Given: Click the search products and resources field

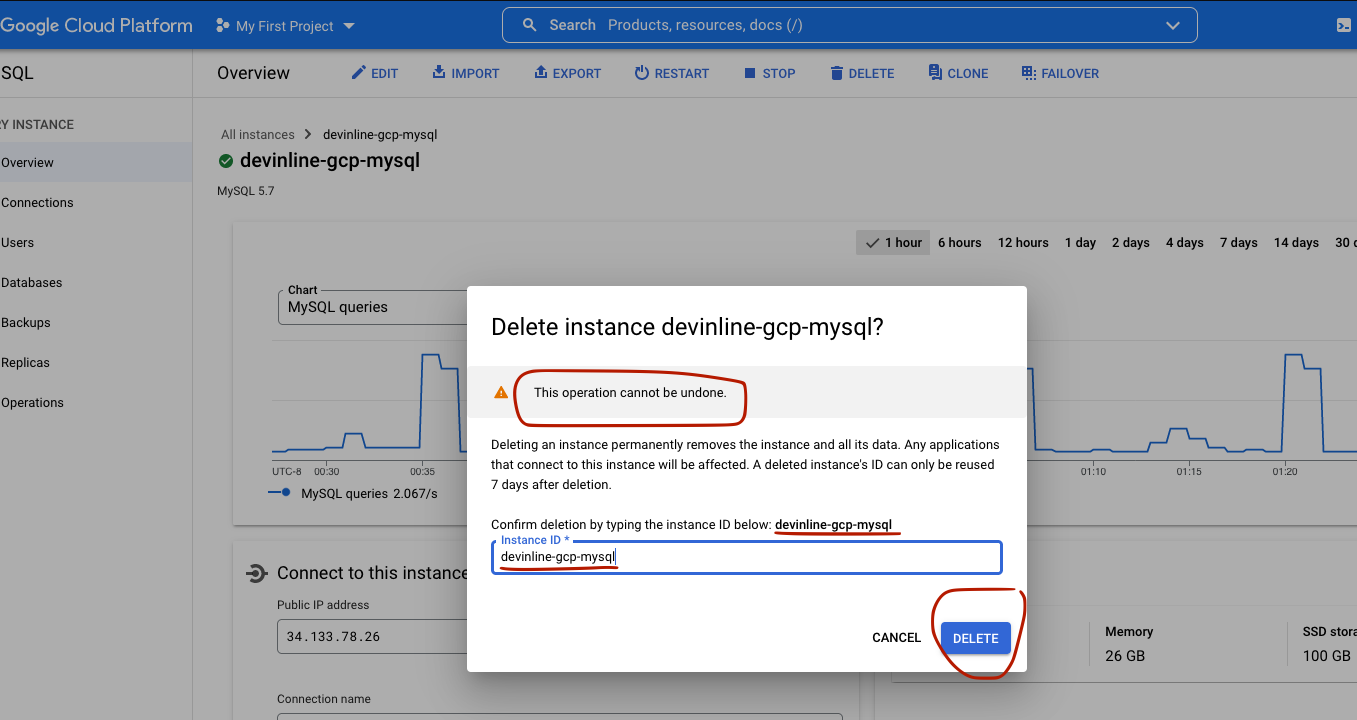Looking at the screenshot, I should [x=850, y=26].
